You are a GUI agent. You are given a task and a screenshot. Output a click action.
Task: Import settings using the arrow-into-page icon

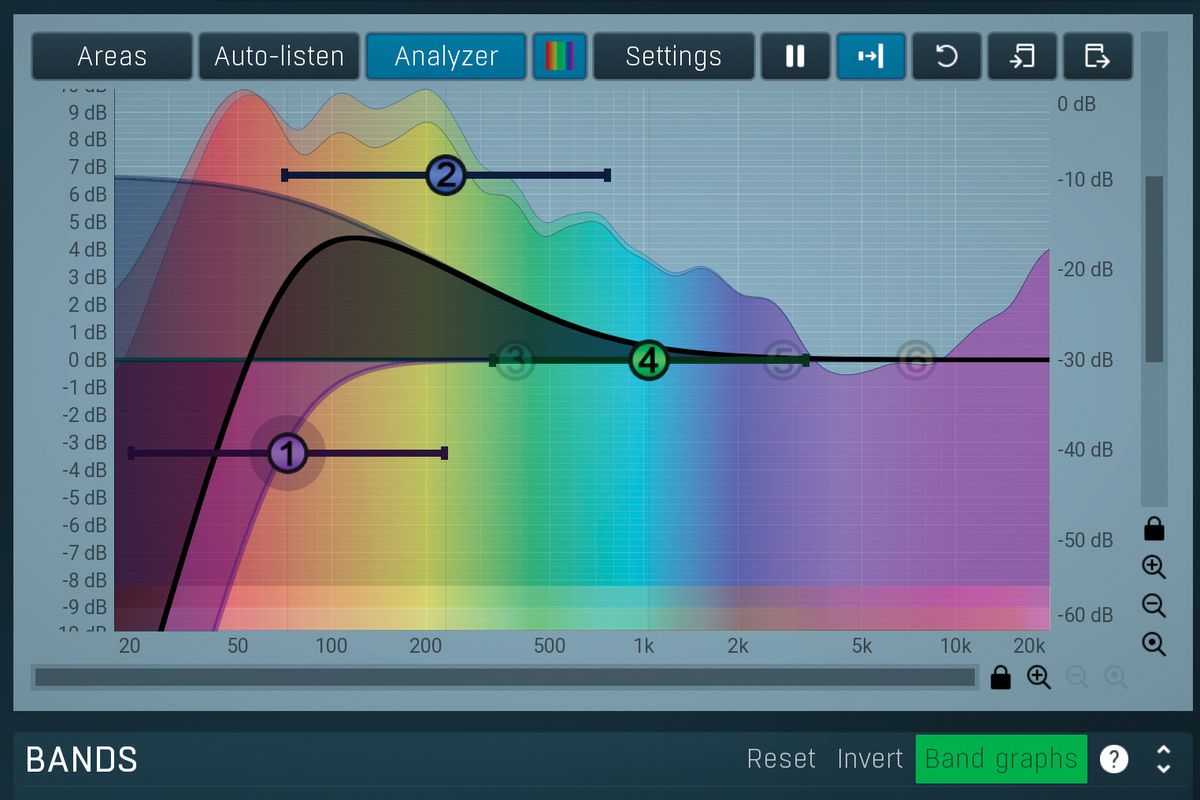click(1022, 57)
